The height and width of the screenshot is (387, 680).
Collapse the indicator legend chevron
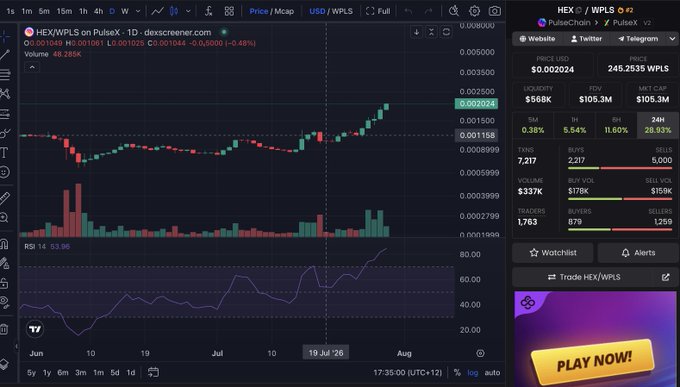pos(32,67)
